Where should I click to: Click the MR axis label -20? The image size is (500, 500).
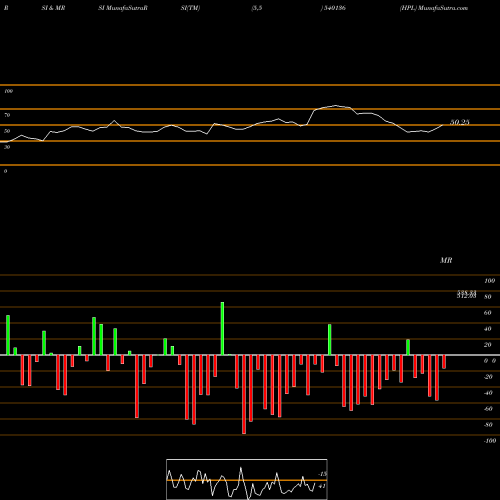(x=488, y=377)
